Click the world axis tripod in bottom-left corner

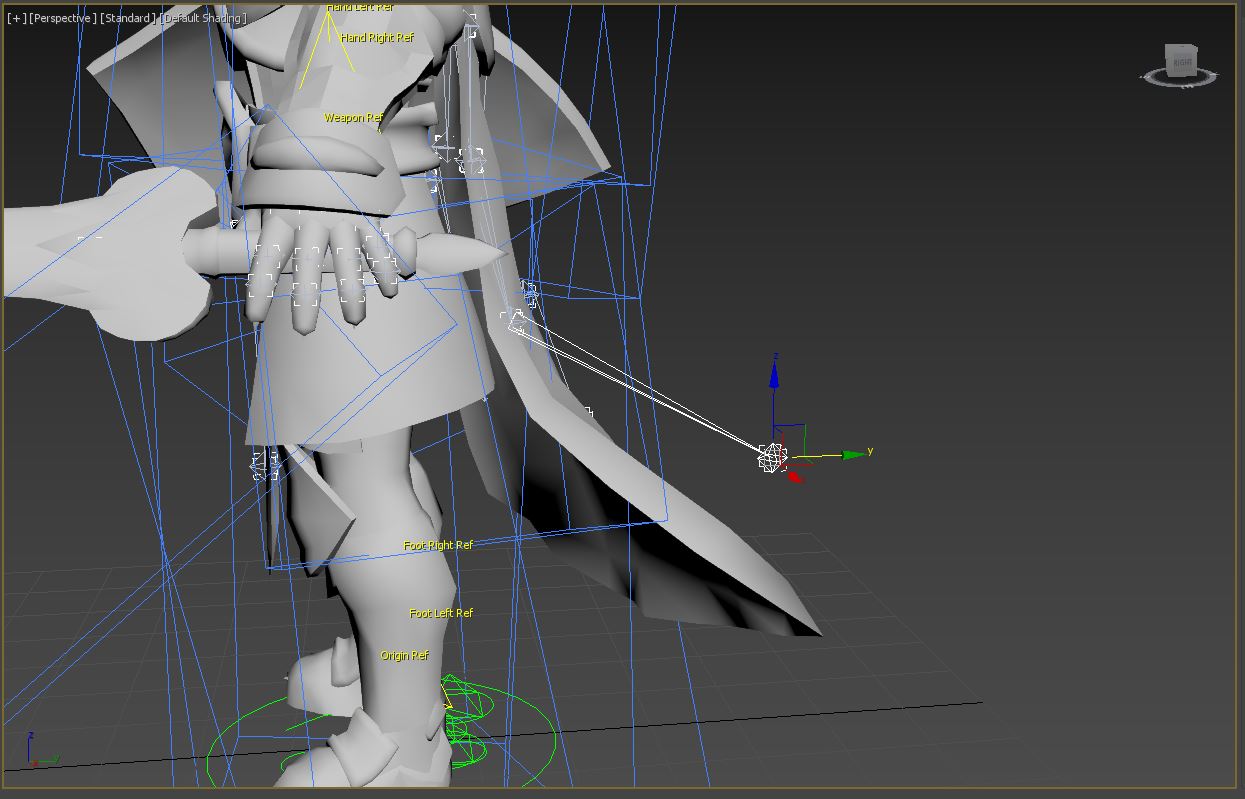[x=35, y=756]
